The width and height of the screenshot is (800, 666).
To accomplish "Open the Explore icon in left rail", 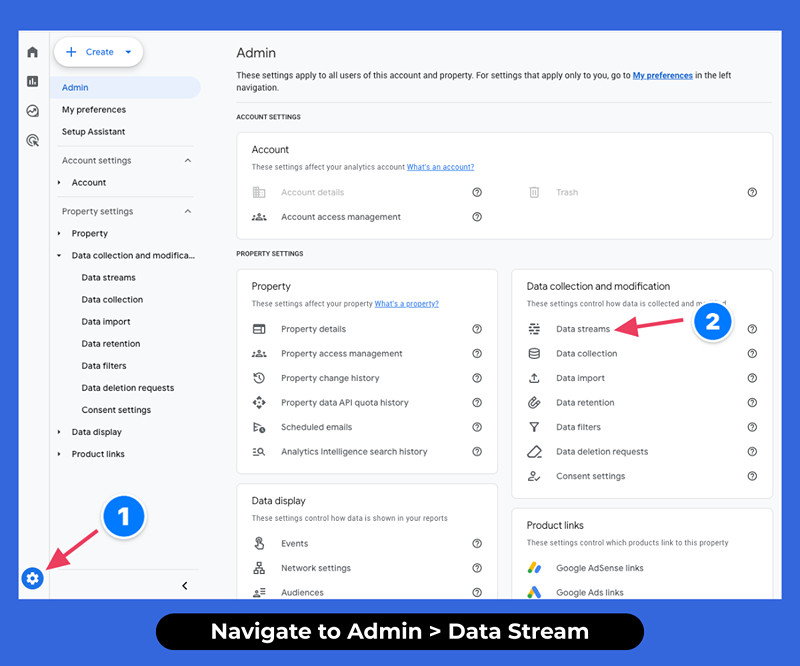I will (33, 111).
